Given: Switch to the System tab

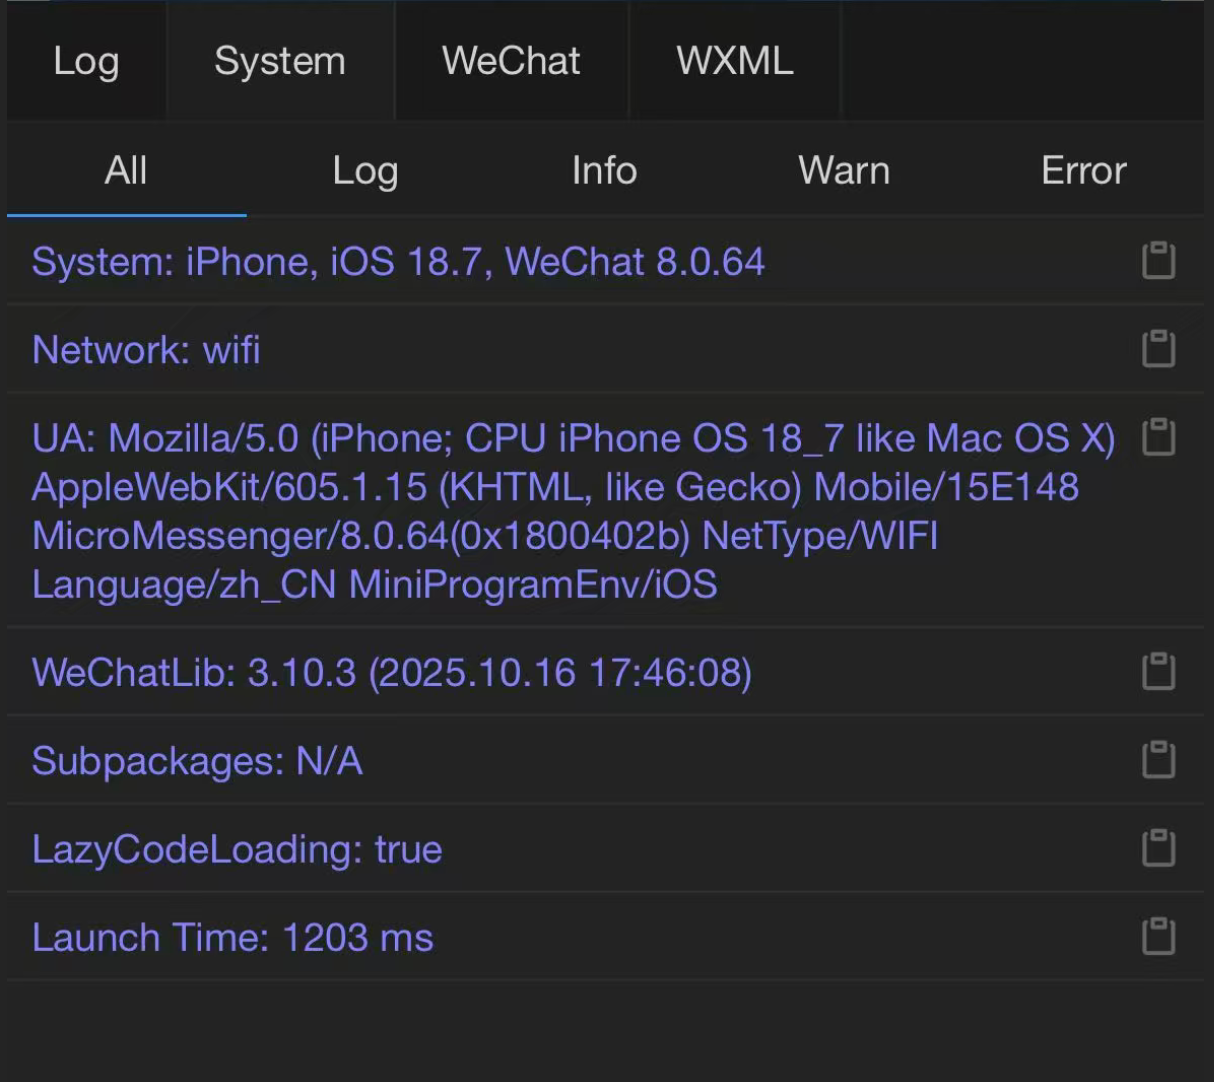Looking at the screenshot, I should click(280, 61).
